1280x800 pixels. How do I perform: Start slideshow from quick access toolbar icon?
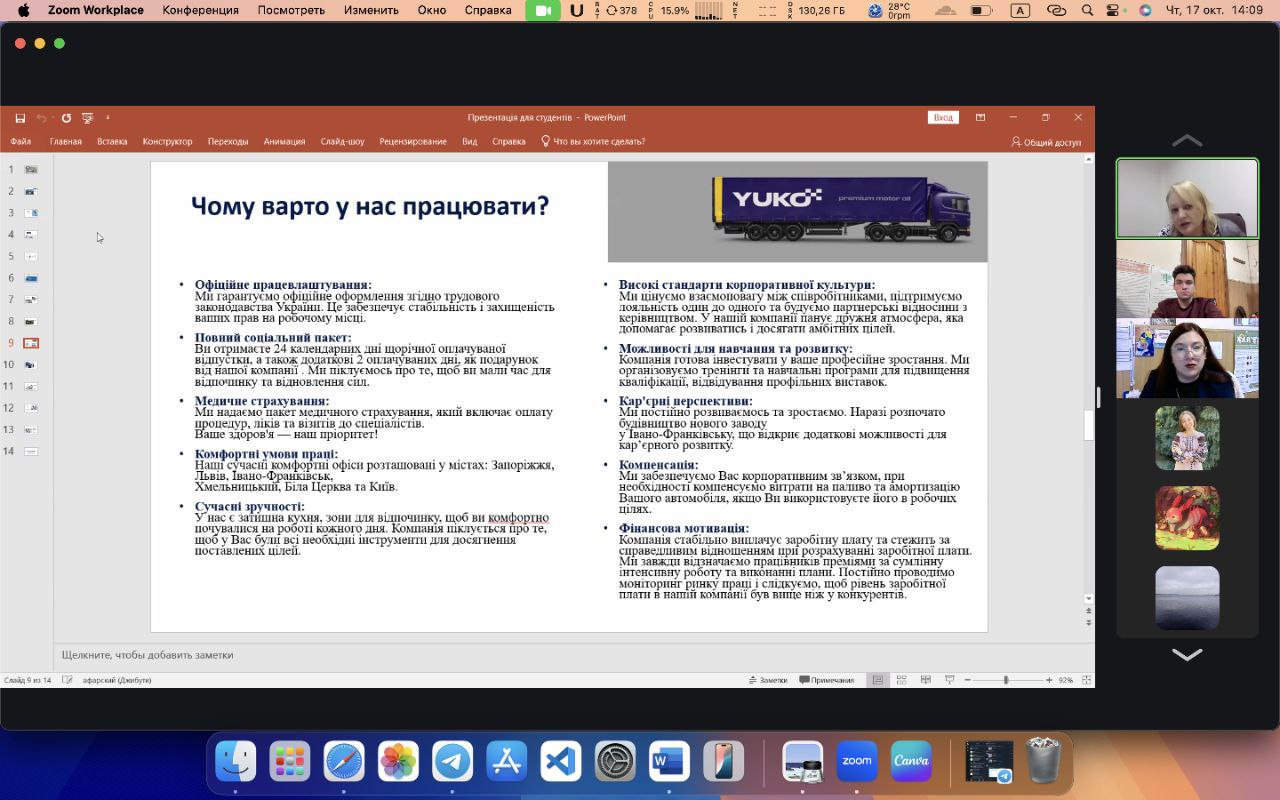88,118
